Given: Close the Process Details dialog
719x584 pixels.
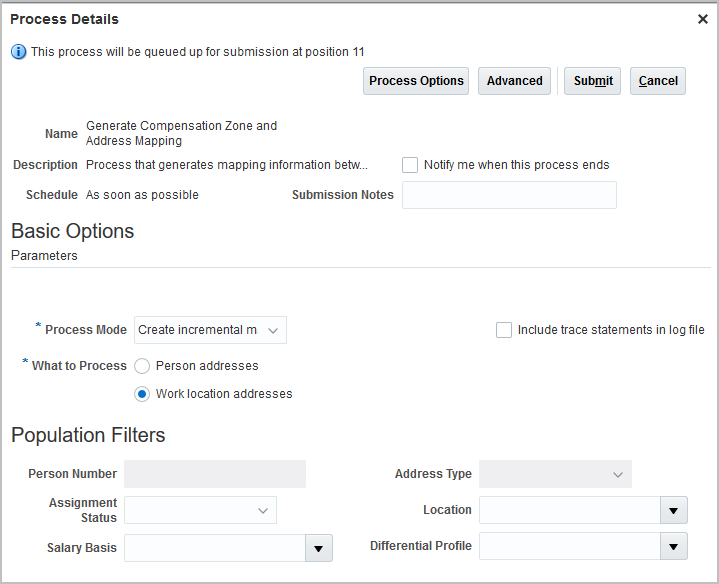Looking at the screenshot, I should point(703,19).
